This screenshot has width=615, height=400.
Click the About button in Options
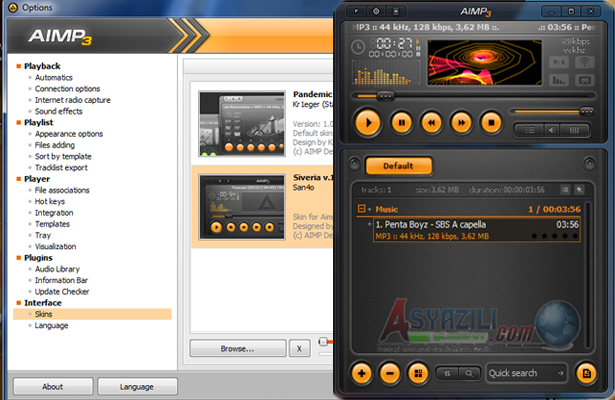[x=53, y=387]
